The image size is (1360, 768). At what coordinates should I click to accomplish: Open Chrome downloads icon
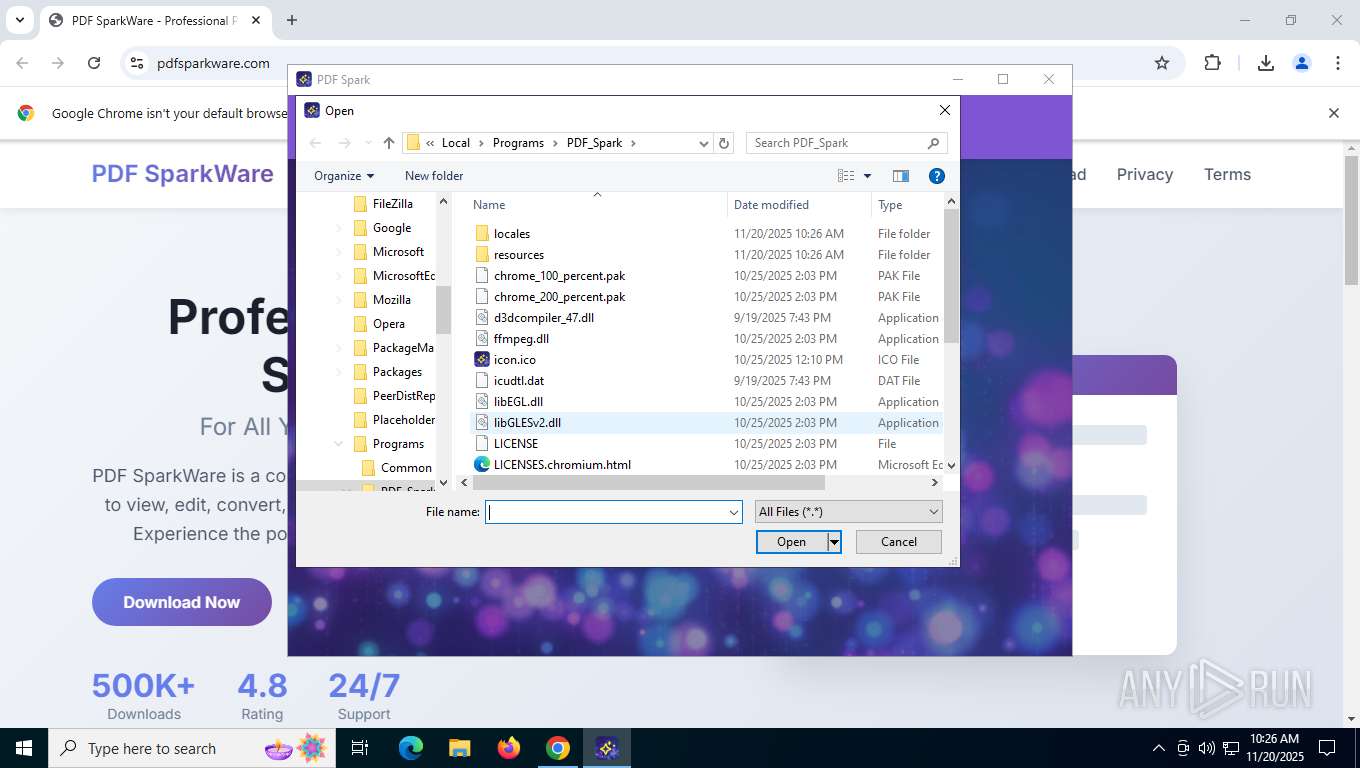click(1265, 63)
